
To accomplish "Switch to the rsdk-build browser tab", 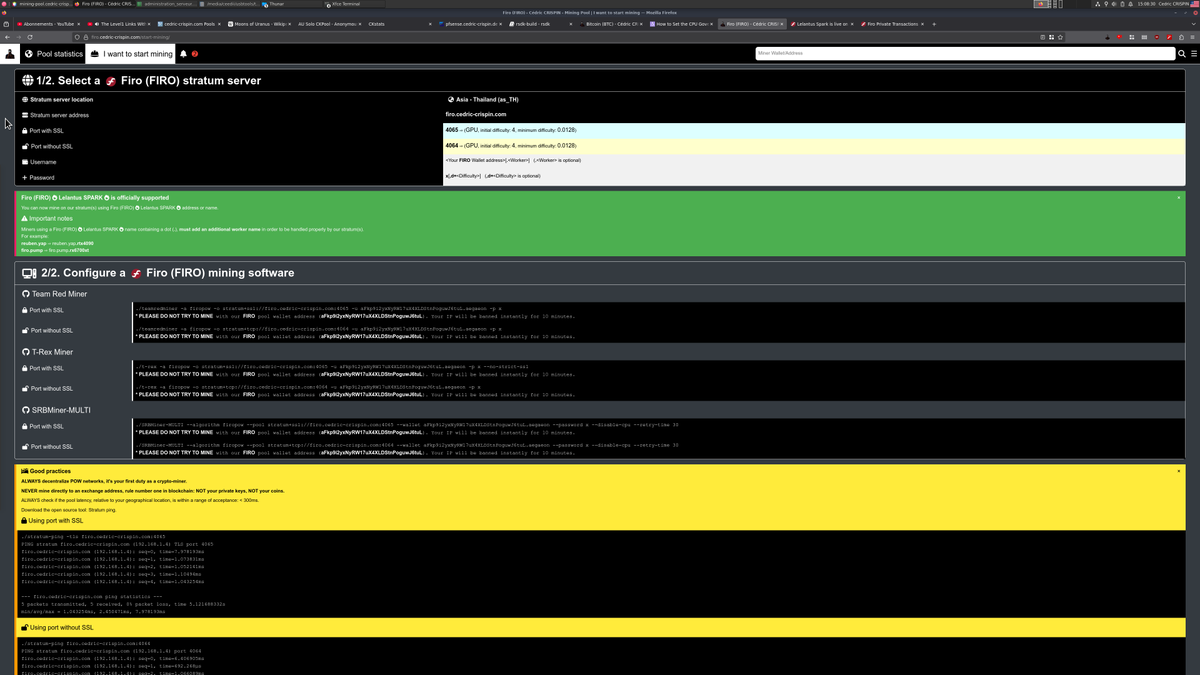I will [539, 24].
